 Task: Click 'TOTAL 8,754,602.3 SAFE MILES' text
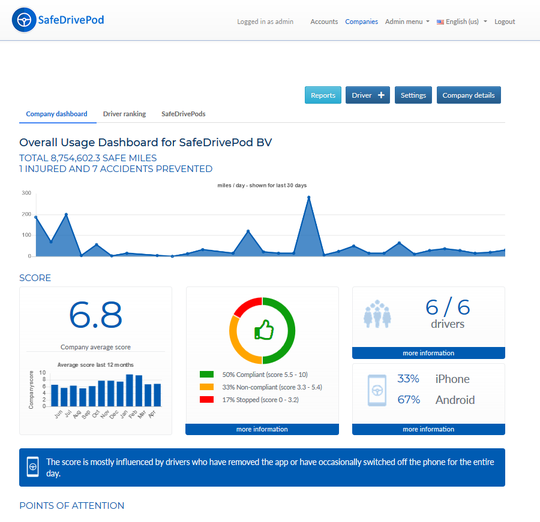[x=88, y=158]
